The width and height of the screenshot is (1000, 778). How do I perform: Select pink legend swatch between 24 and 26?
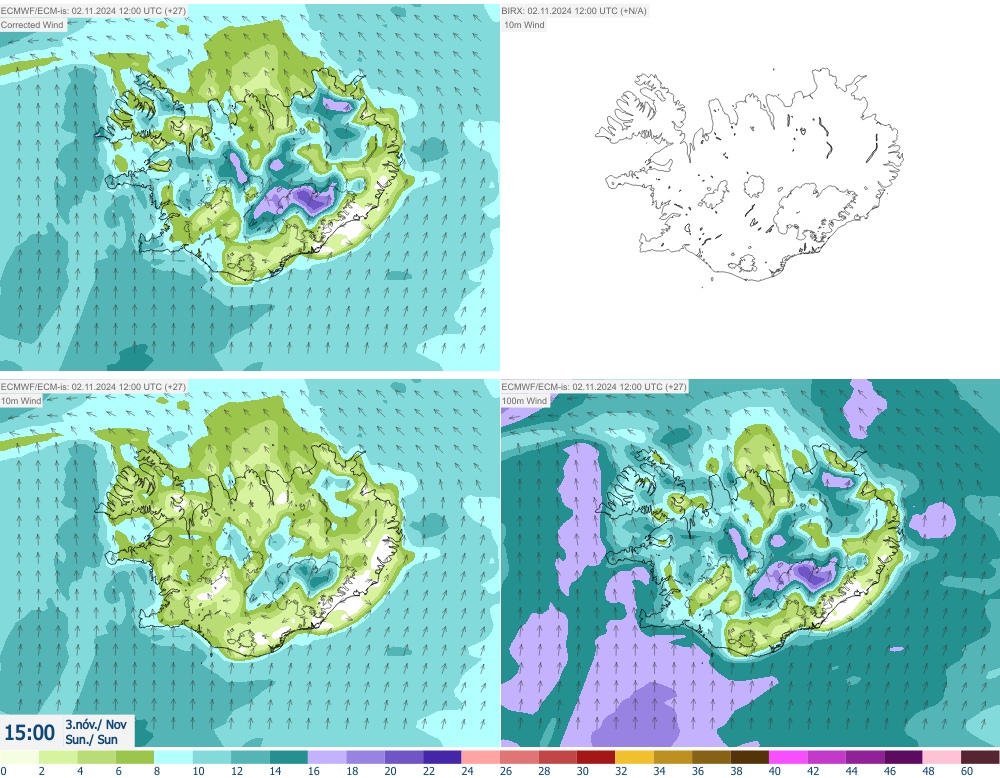(481, 757)
